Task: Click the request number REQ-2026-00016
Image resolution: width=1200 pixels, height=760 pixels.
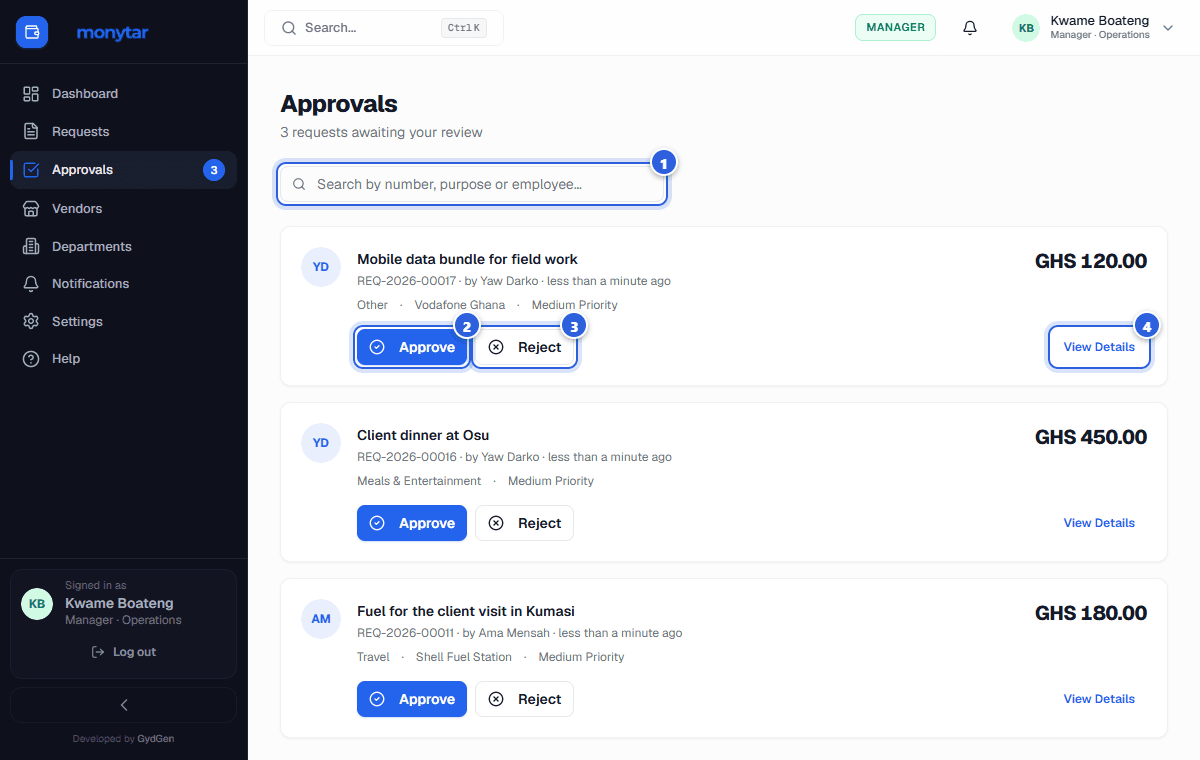Action: click(406, 457)
